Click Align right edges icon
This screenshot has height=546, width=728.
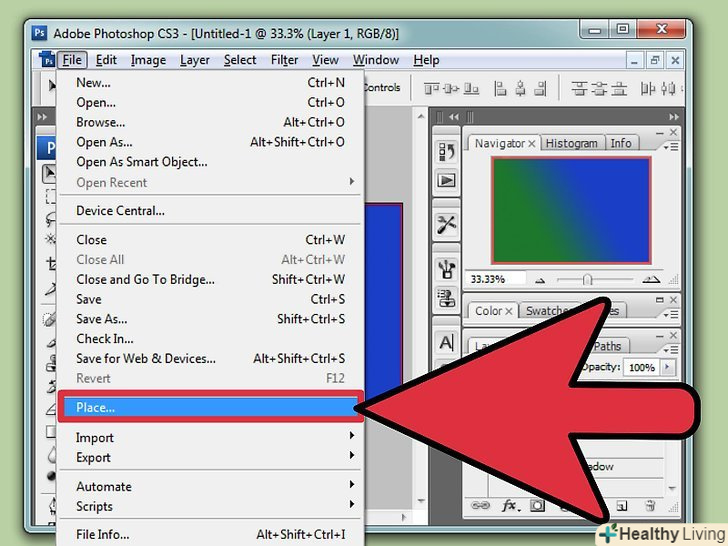point(540,88)
